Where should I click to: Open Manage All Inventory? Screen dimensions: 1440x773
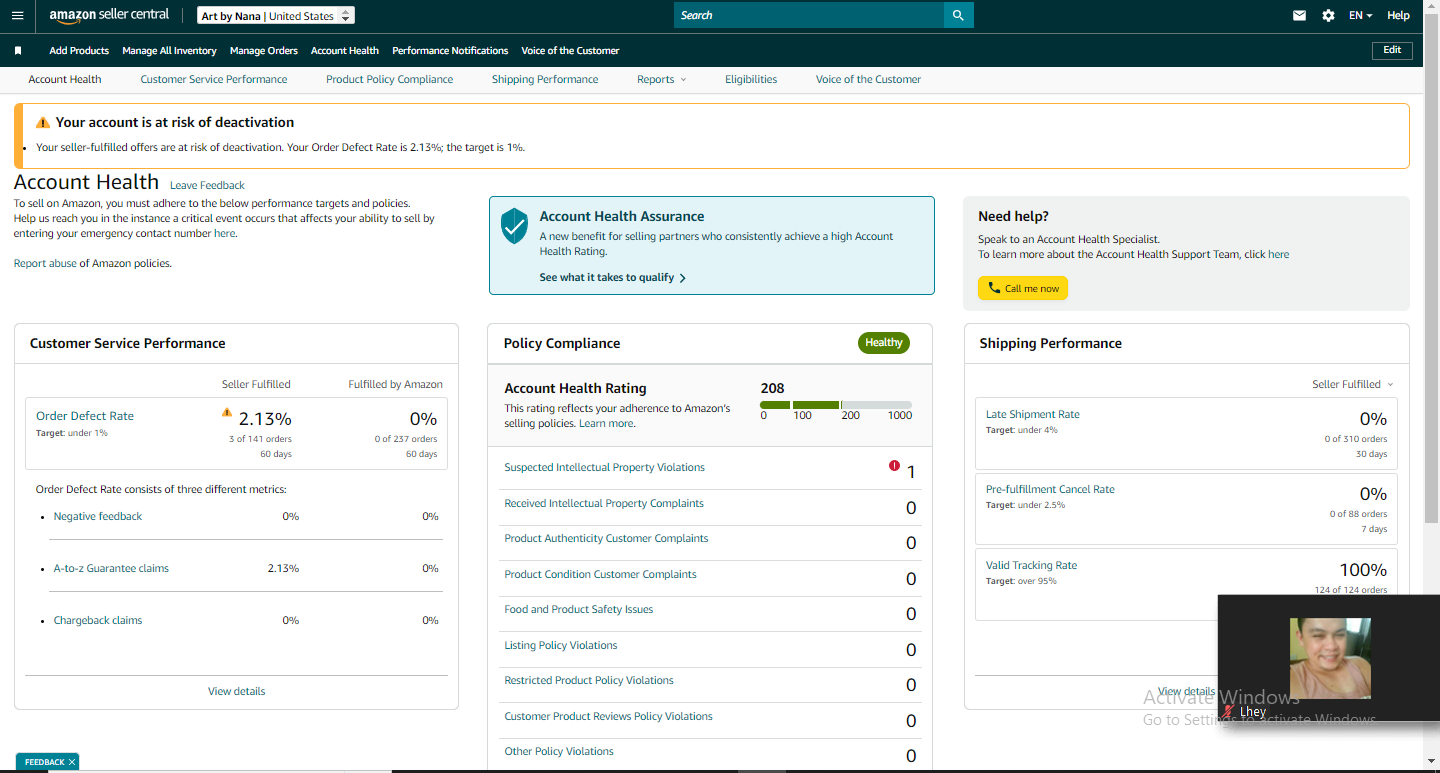(x=169, y=50)
